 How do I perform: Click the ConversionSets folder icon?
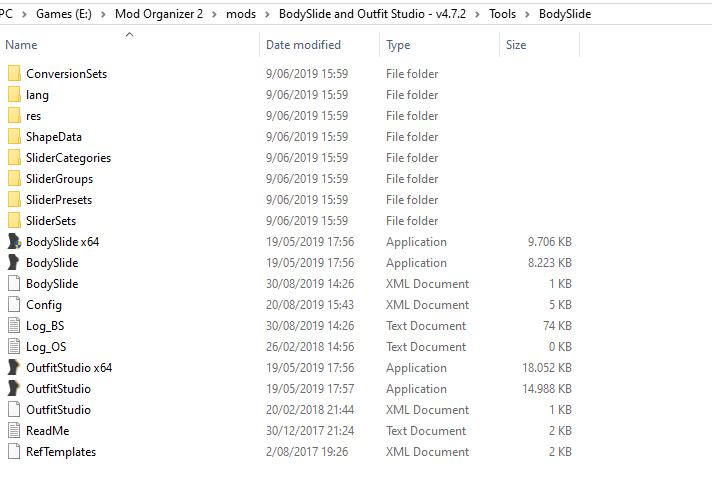pyautogui.click(x=14, y=74)
